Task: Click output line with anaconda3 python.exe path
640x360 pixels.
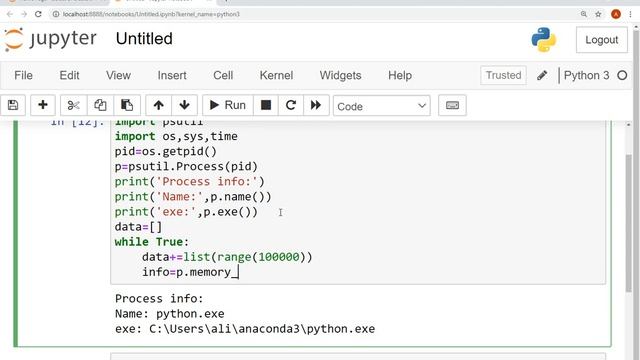Action: coord(245,329)
